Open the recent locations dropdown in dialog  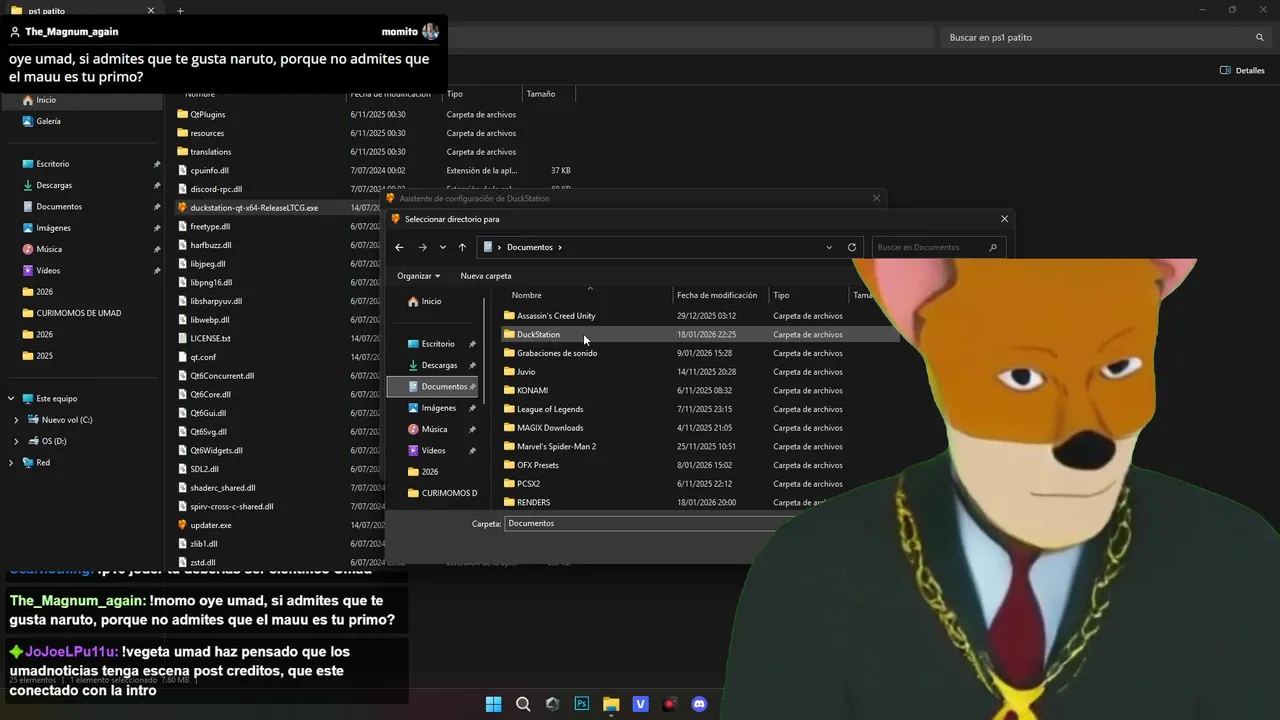pyautogui.click(x=443, y=247)
